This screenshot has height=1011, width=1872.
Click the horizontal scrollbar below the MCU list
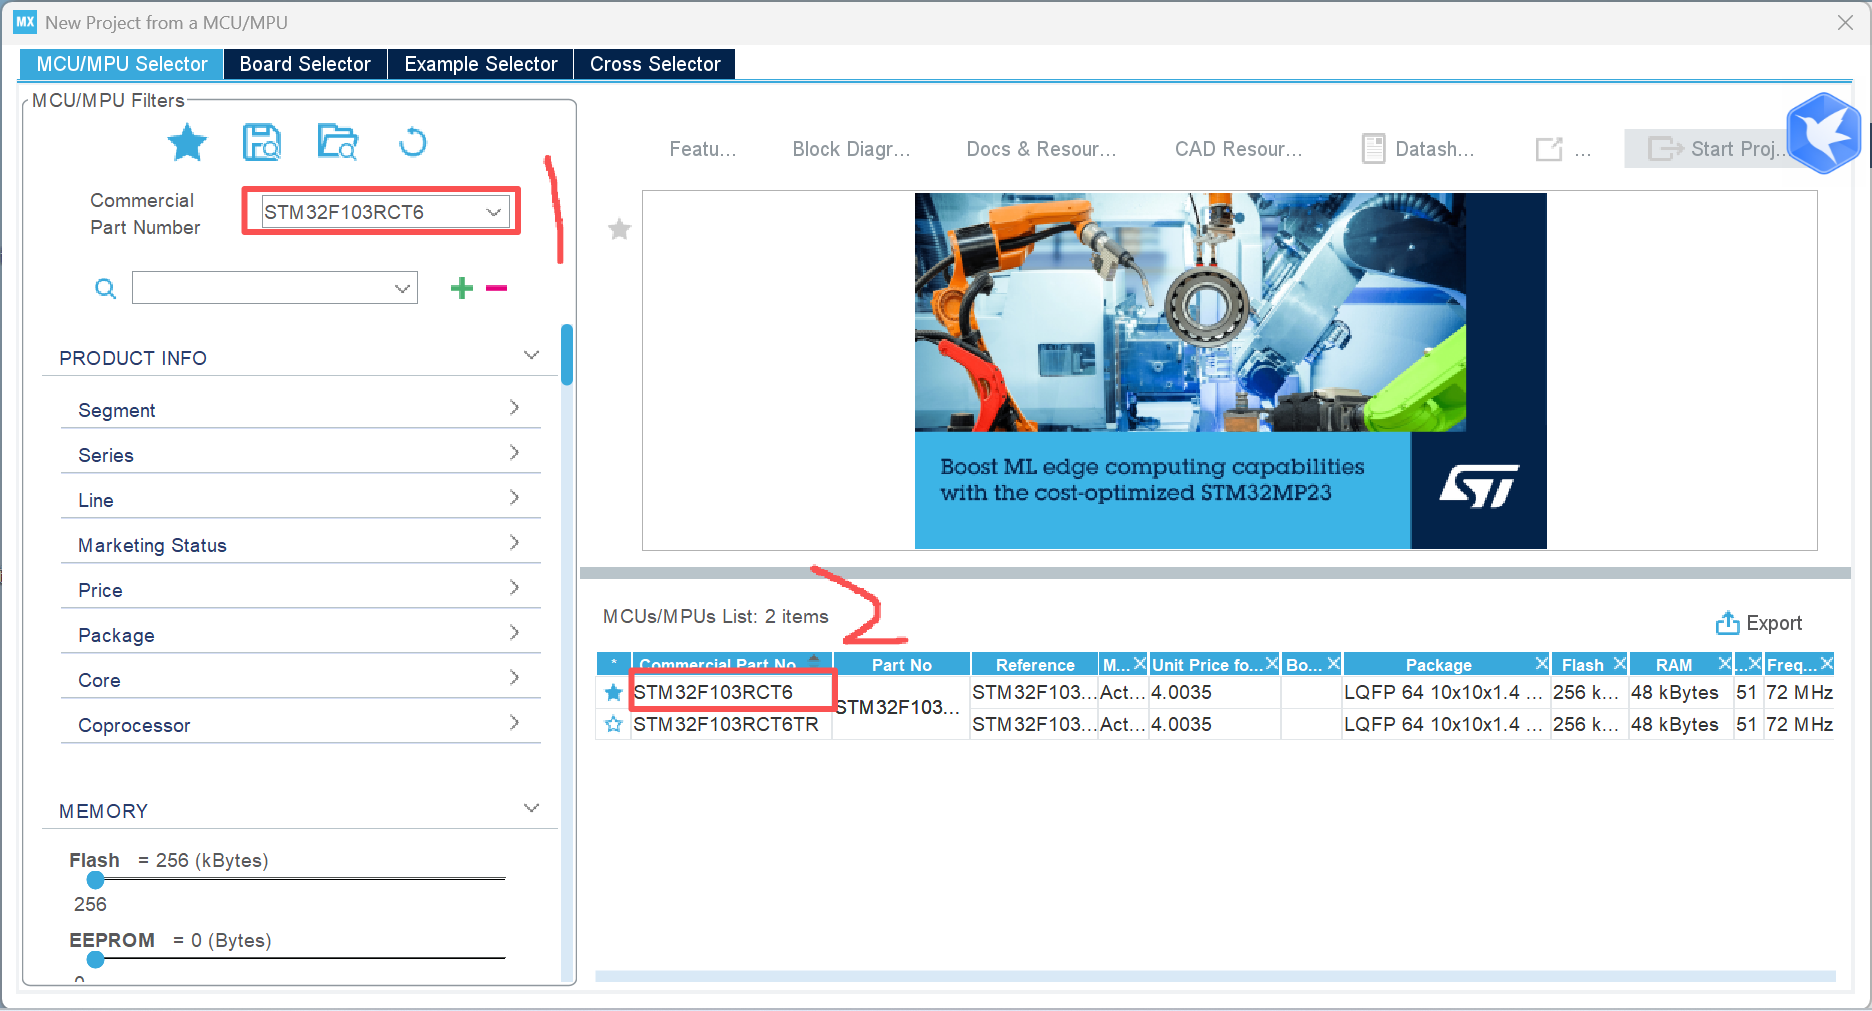[x=1215, y=976]
